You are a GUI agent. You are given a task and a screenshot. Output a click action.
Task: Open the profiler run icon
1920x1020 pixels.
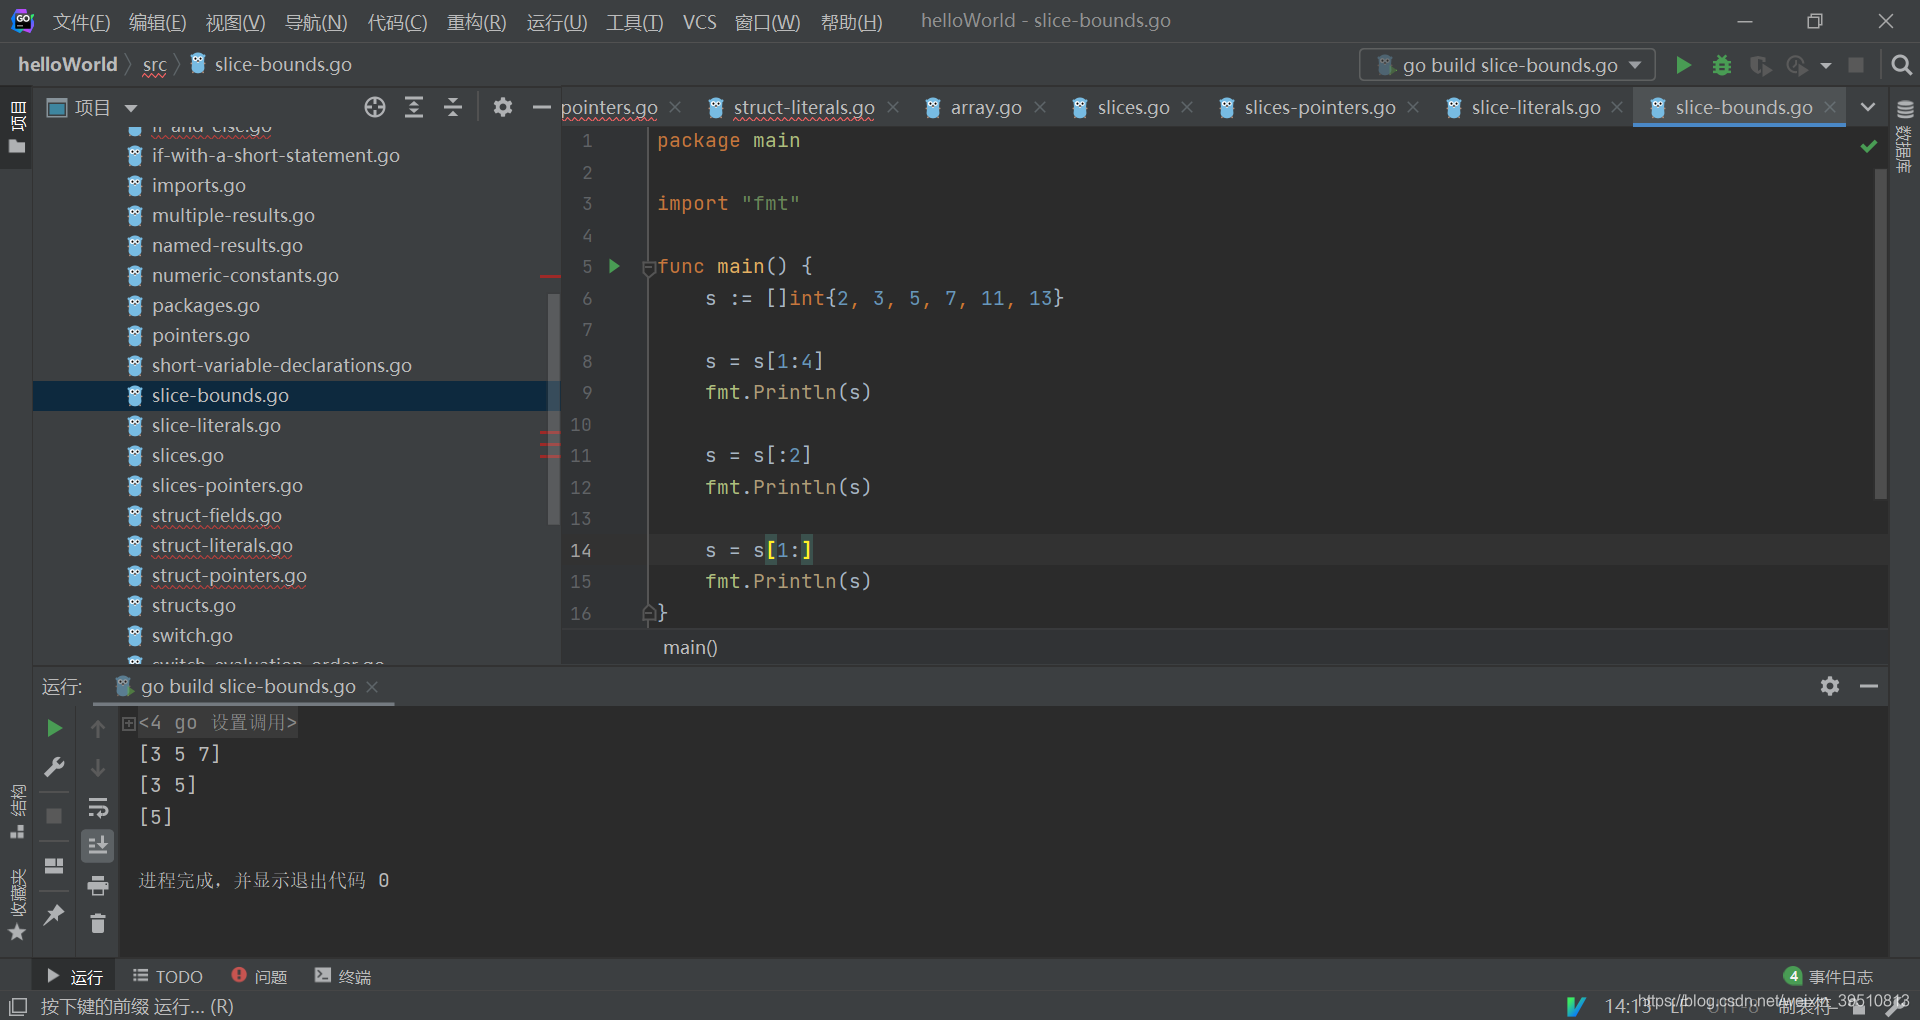click(x=1797, y=65)
